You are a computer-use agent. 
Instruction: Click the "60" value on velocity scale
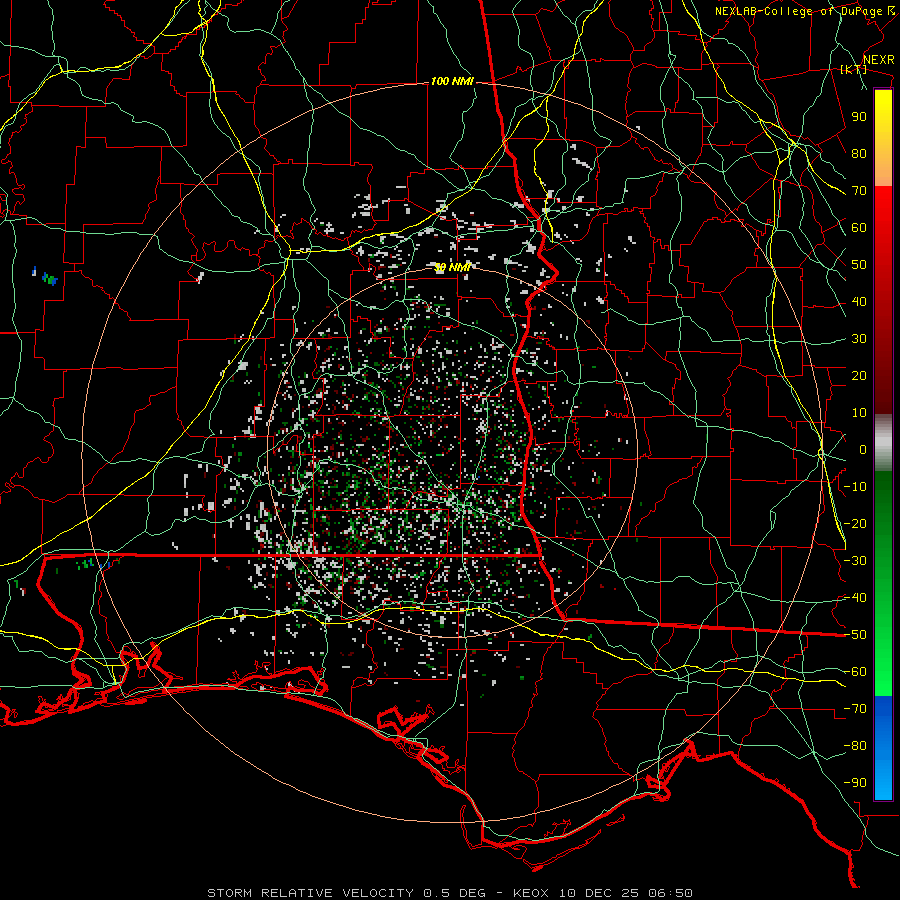click(859, 227)
